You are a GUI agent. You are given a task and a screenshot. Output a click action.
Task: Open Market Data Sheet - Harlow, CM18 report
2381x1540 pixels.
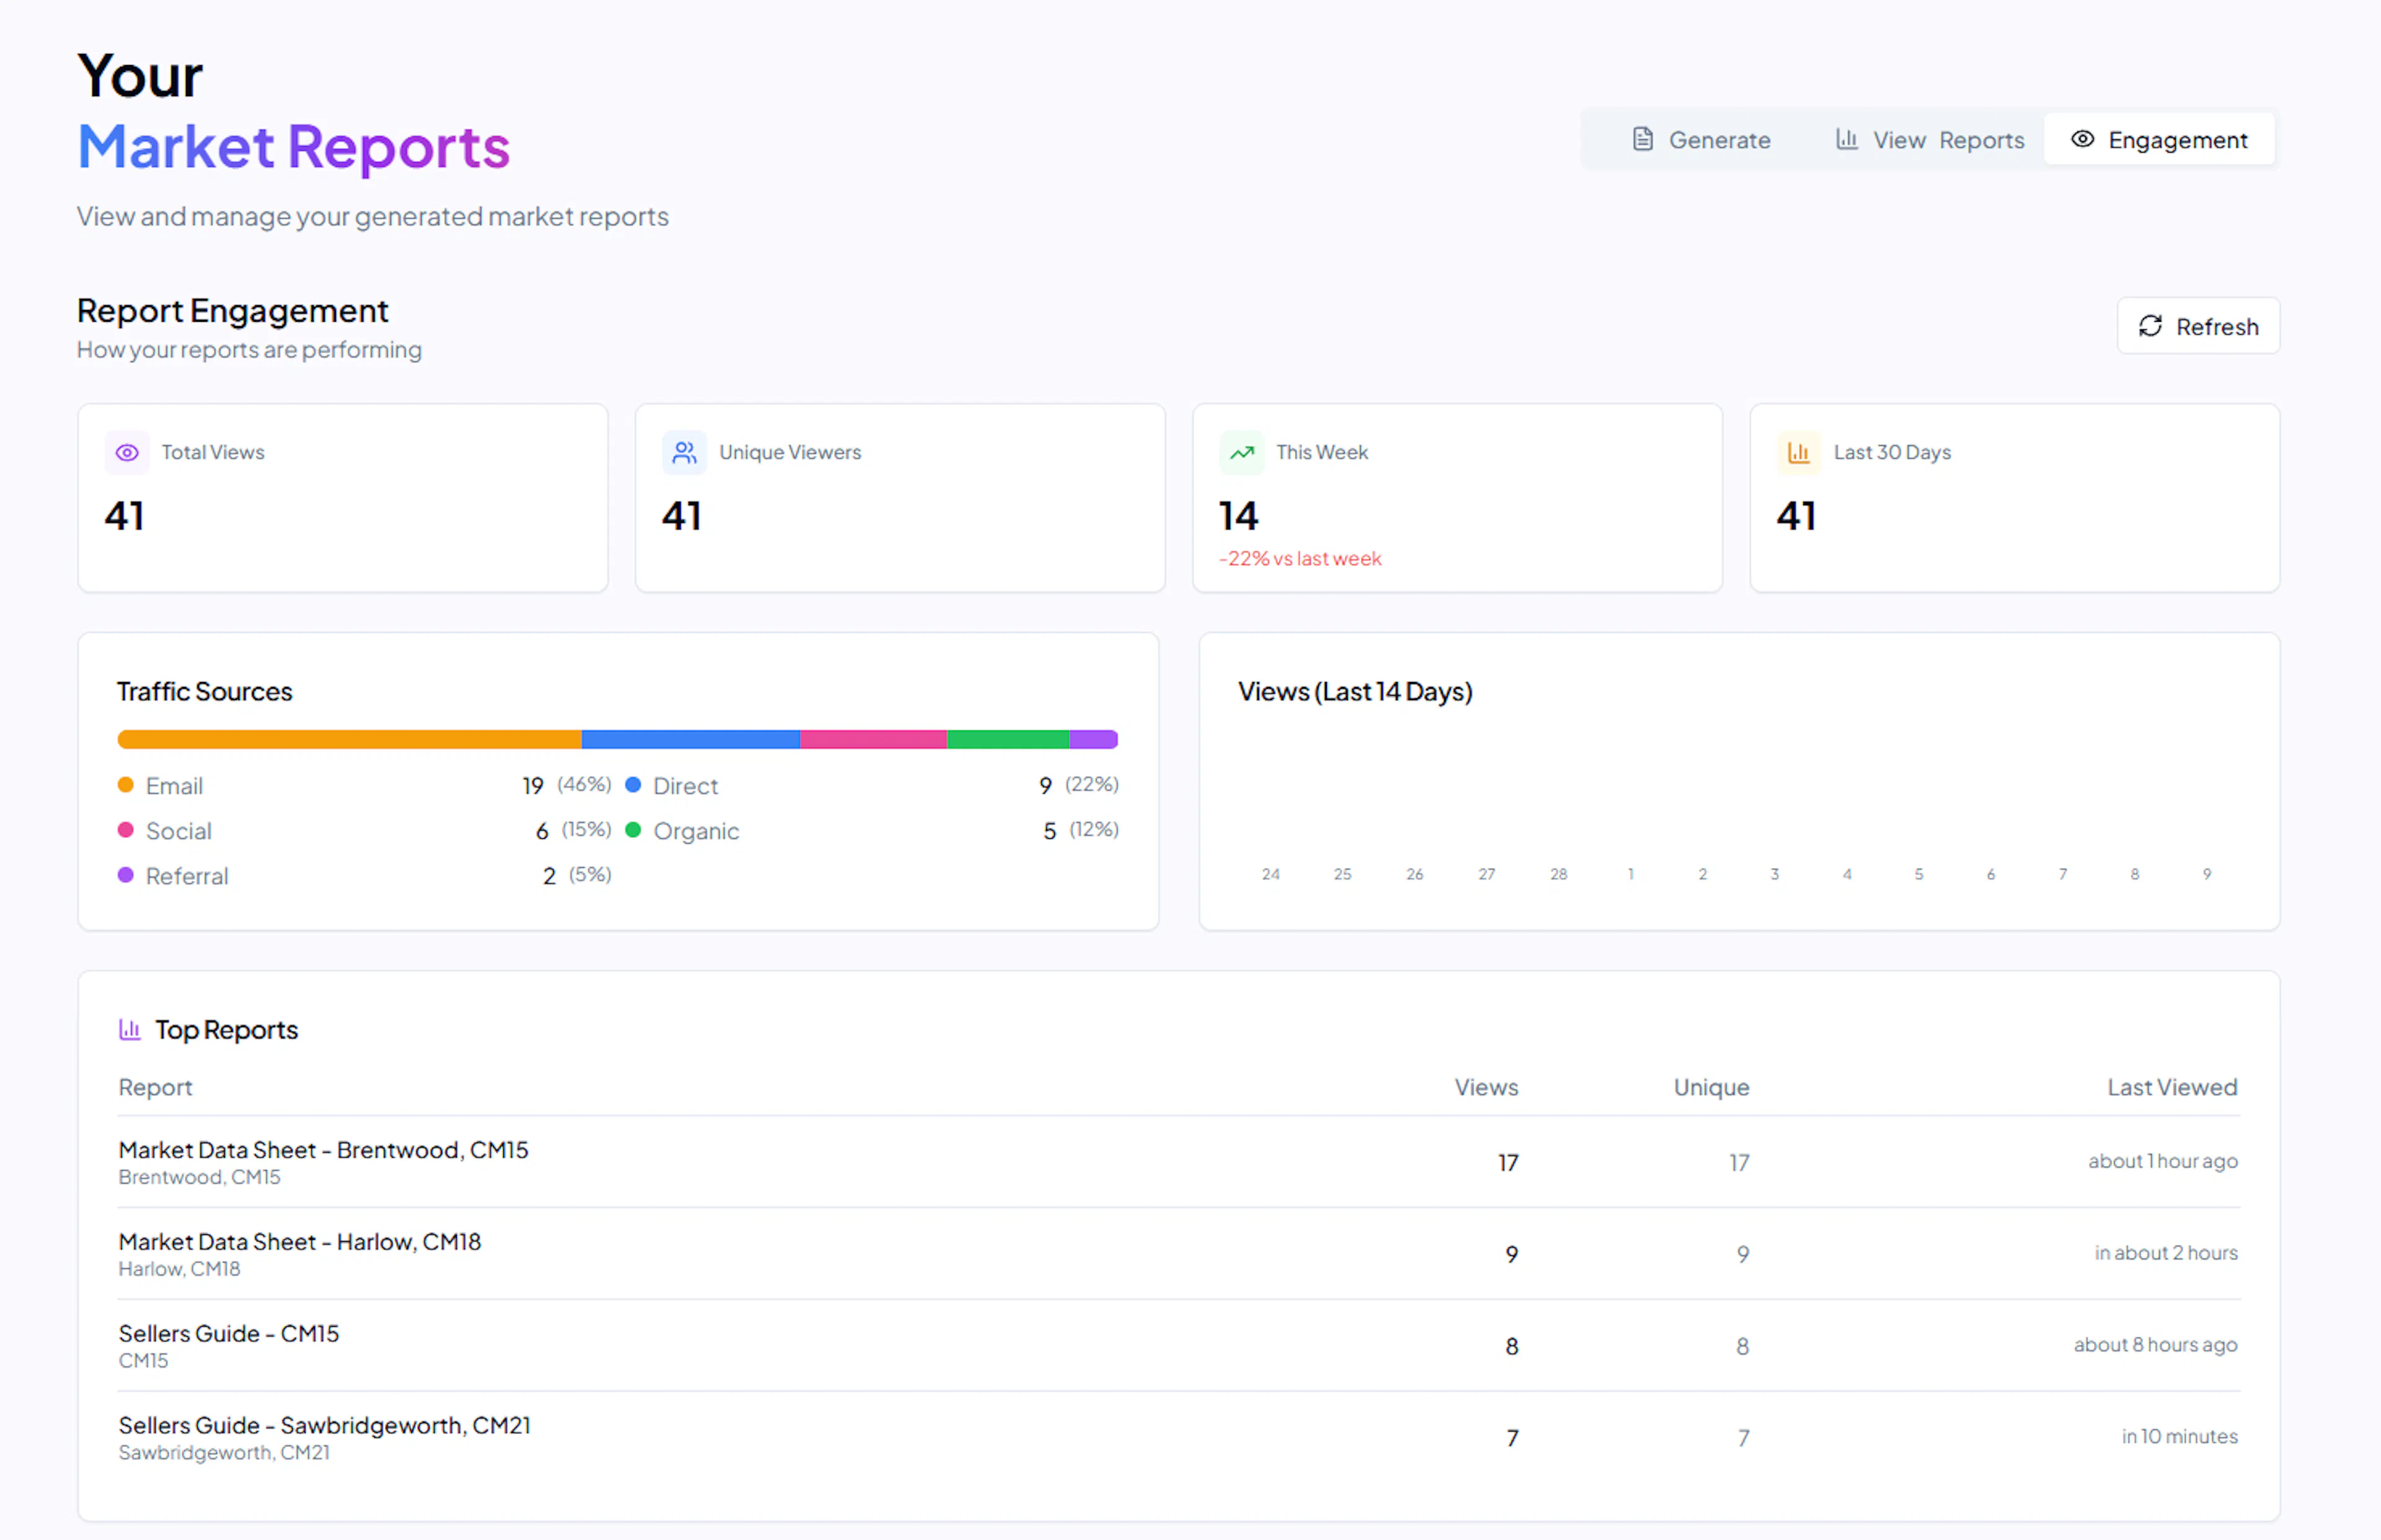[x=299, y=1242]
